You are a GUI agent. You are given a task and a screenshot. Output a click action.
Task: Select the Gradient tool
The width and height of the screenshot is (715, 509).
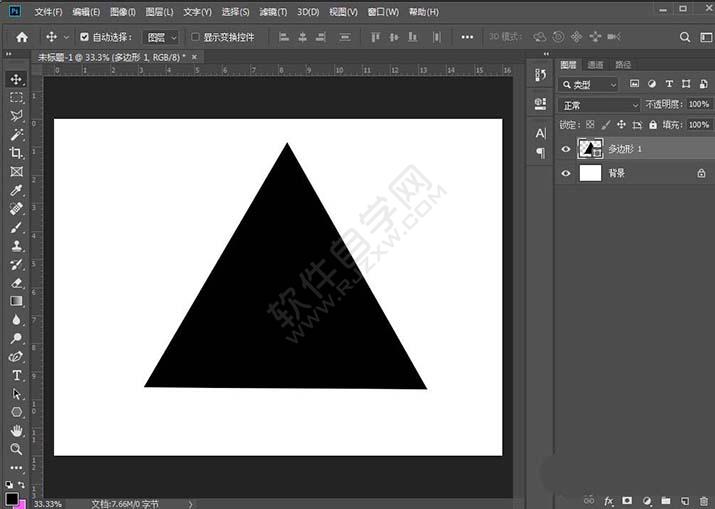click(16, 301)
